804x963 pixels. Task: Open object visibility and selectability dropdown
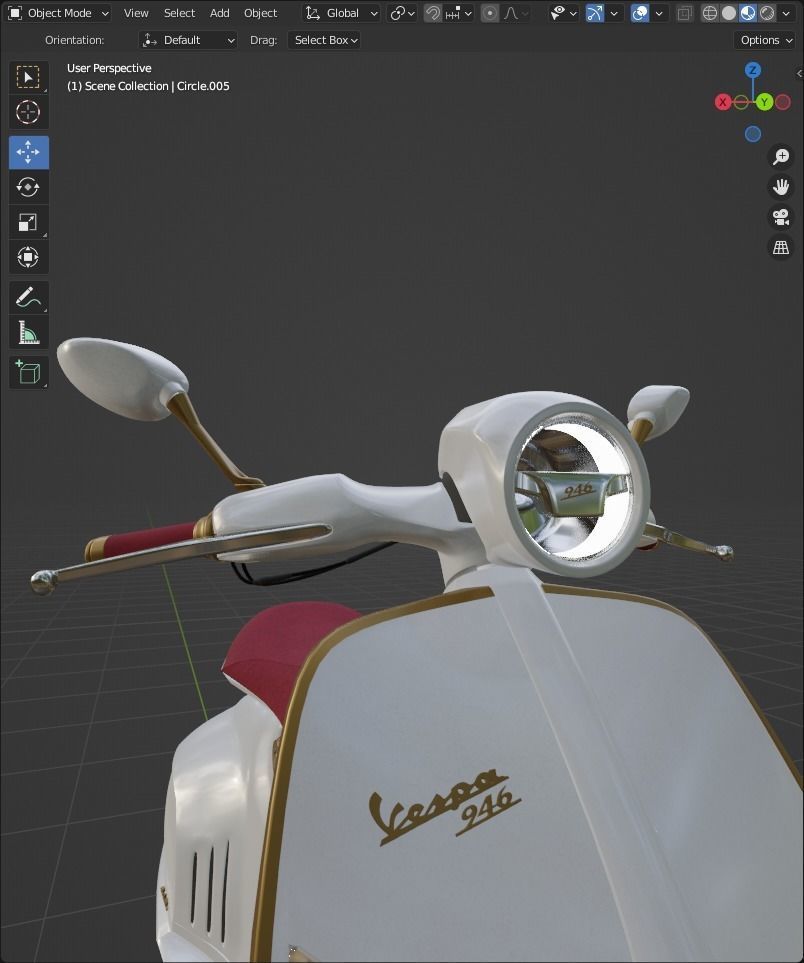point(563,13)
